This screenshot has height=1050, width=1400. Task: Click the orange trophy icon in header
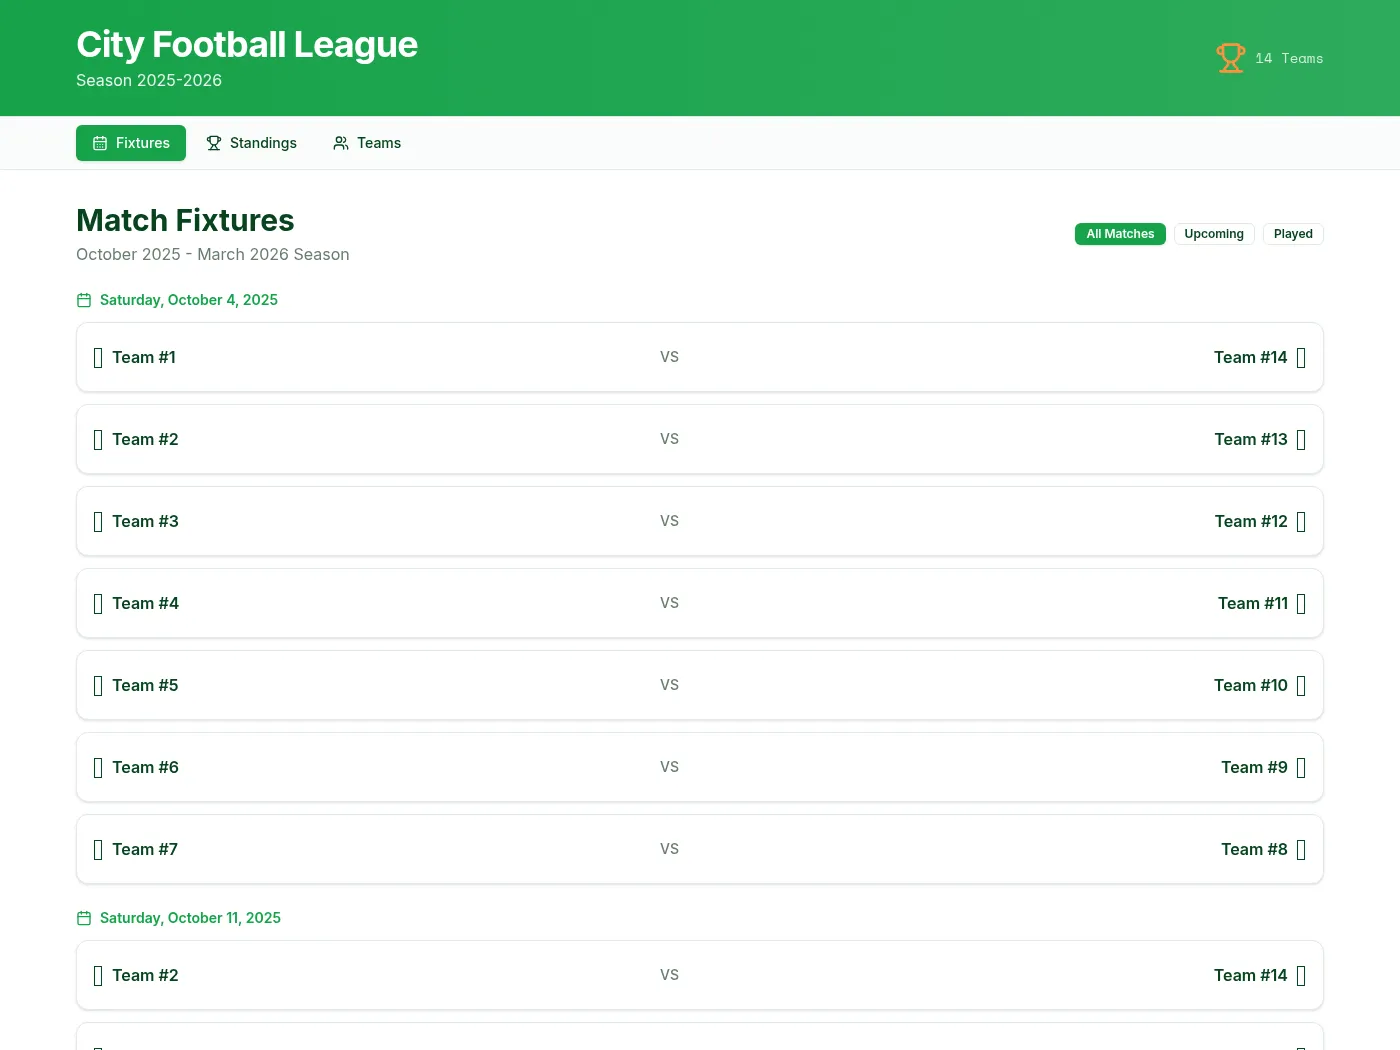point(1231,58)
